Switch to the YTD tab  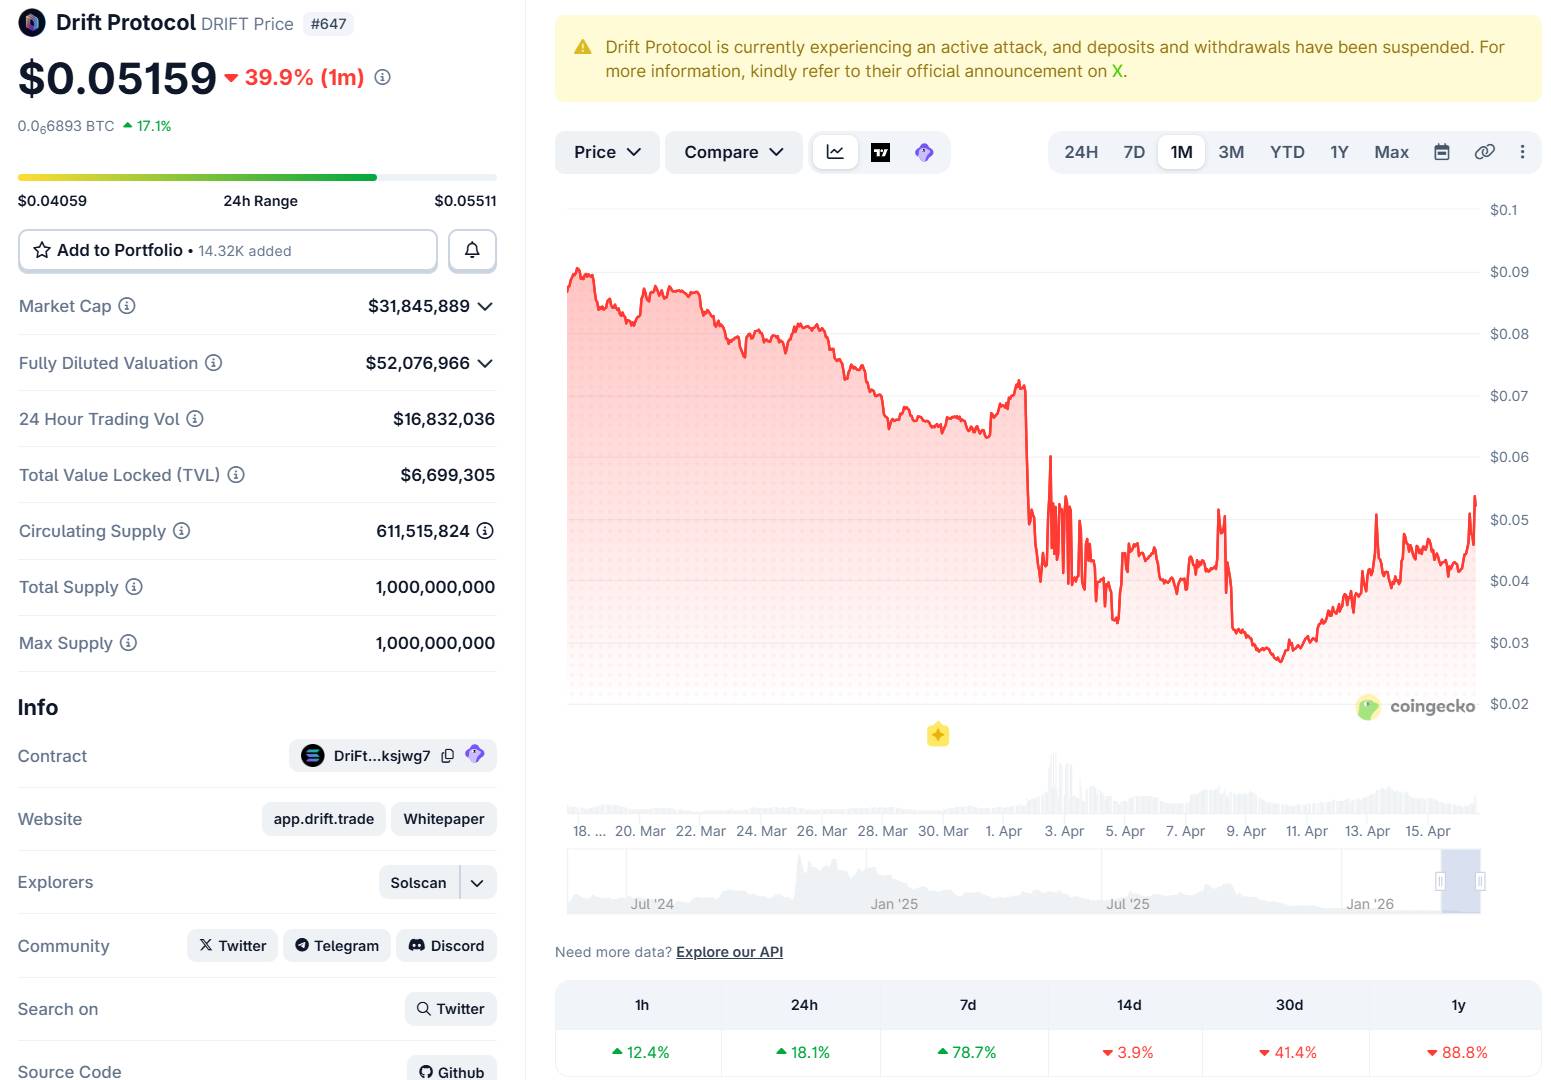click(1287, 152)
